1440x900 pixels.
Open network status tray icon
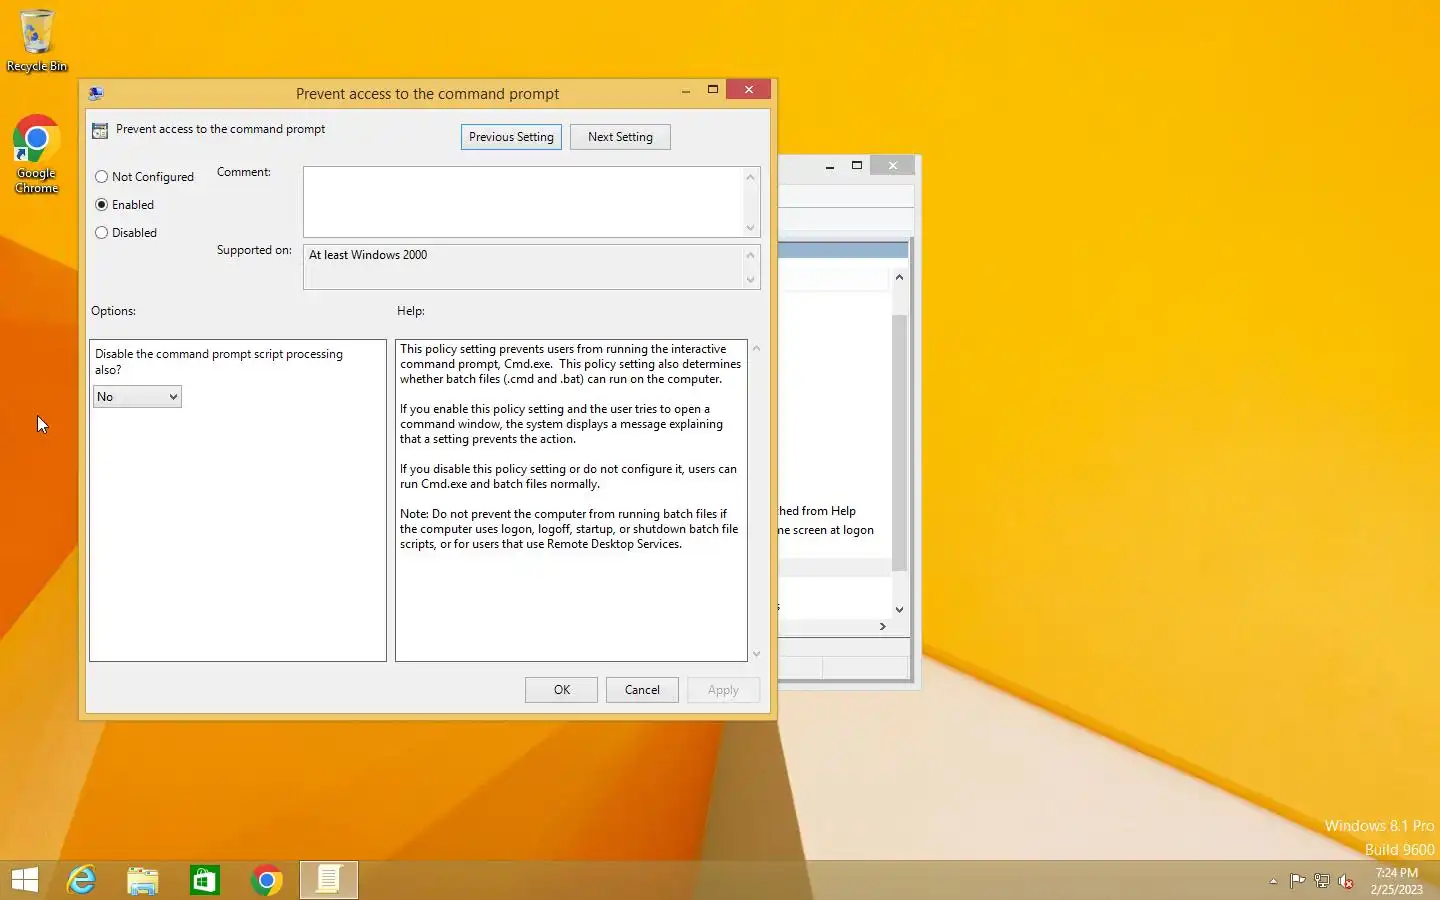[1322, 881]
